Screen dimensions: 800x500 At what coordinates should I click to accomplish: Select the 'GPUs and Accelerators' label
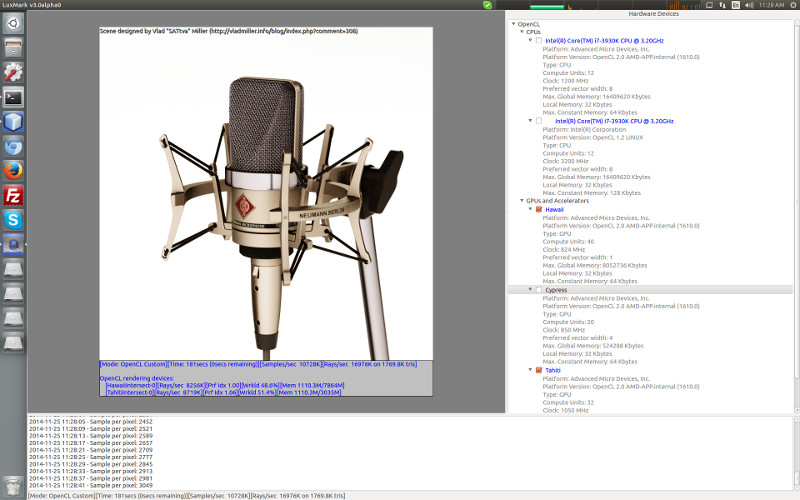pos(557,201)
